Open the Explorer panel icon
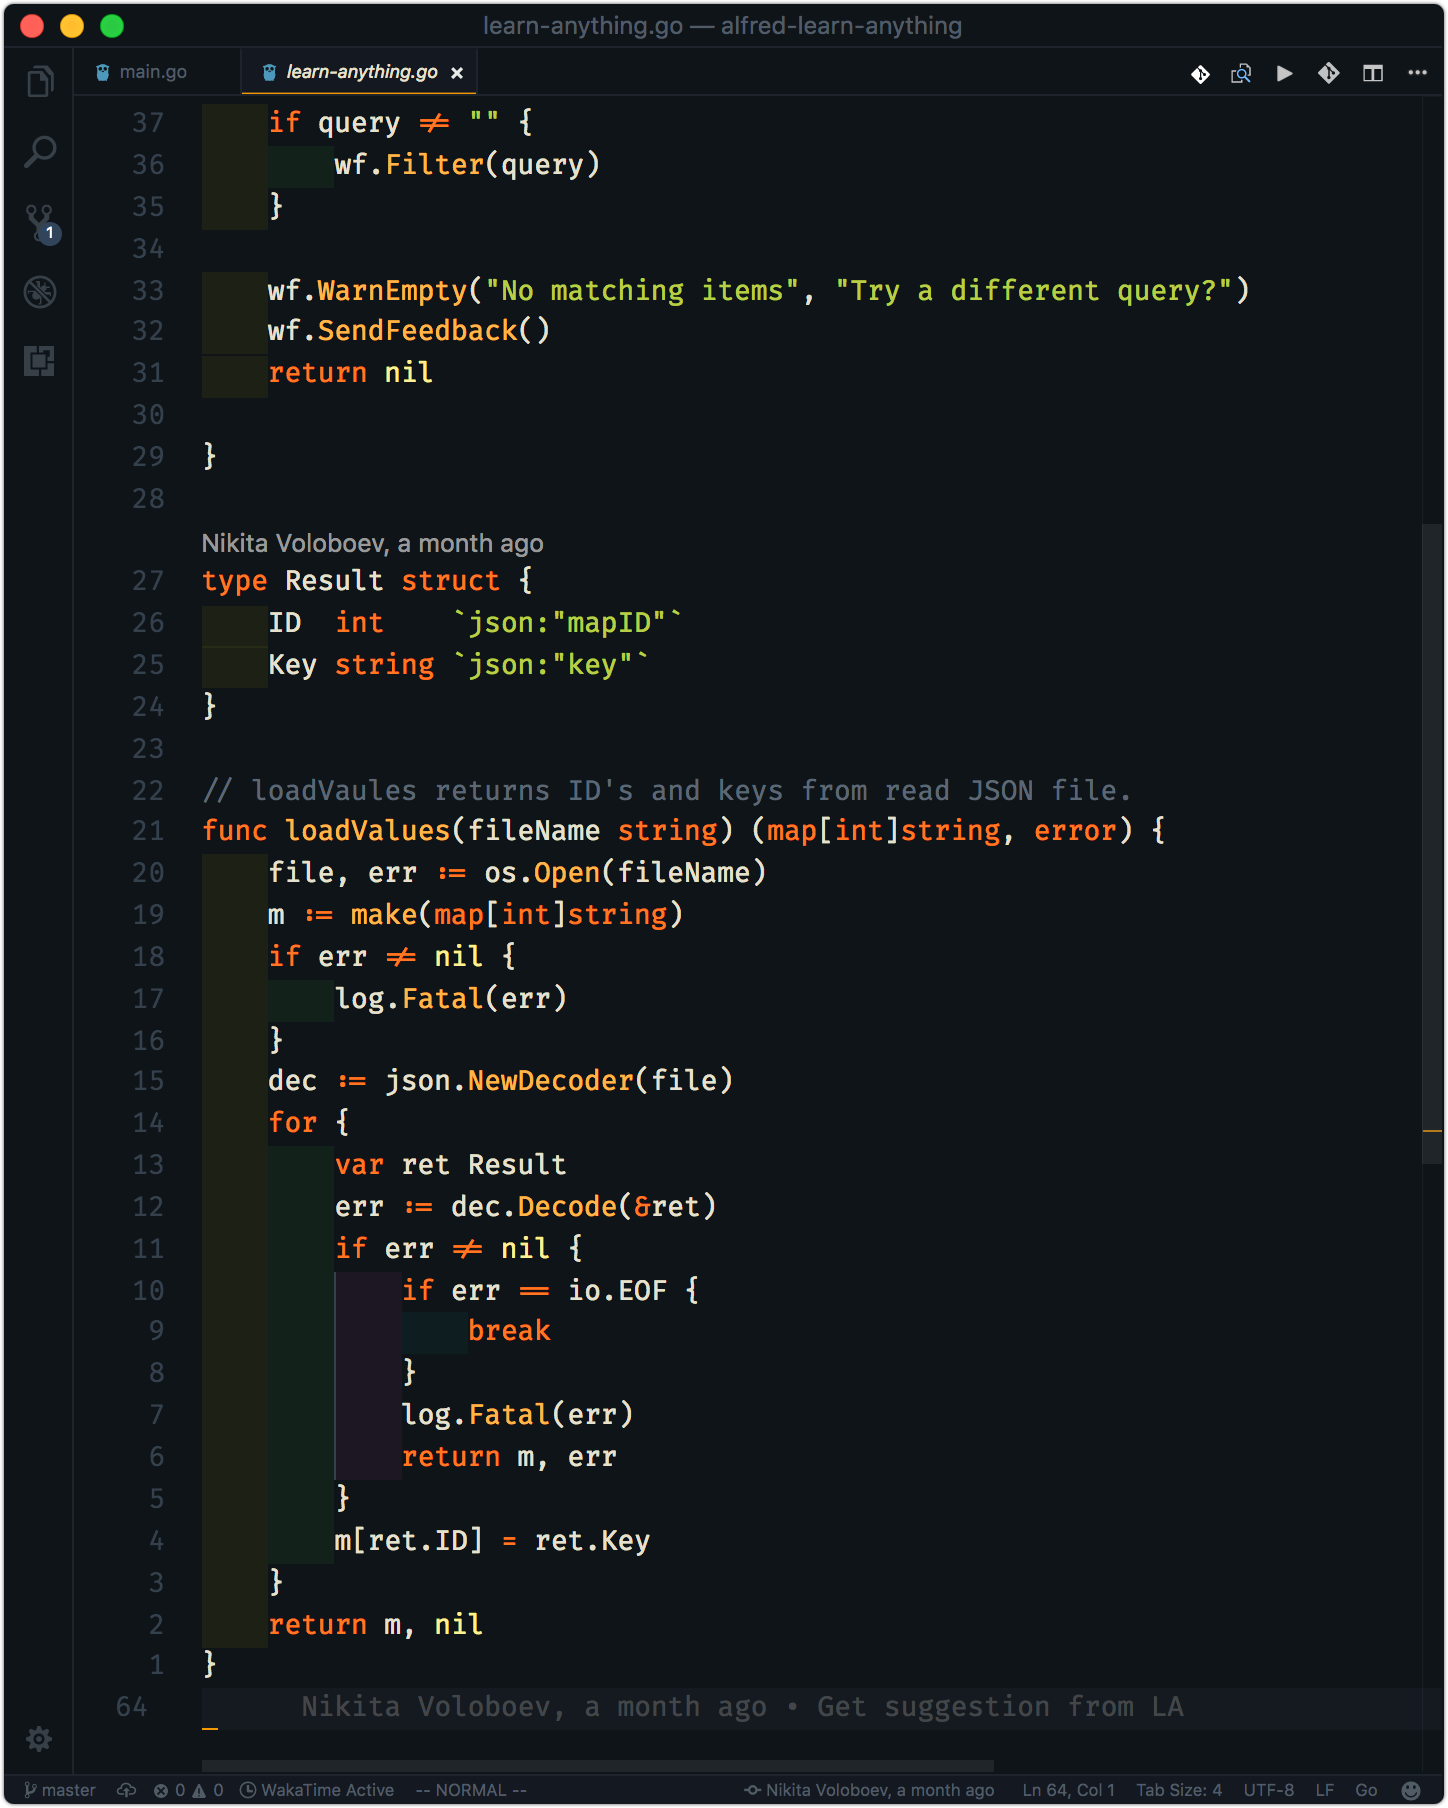1448x1808 pixels. pos(40,81)
